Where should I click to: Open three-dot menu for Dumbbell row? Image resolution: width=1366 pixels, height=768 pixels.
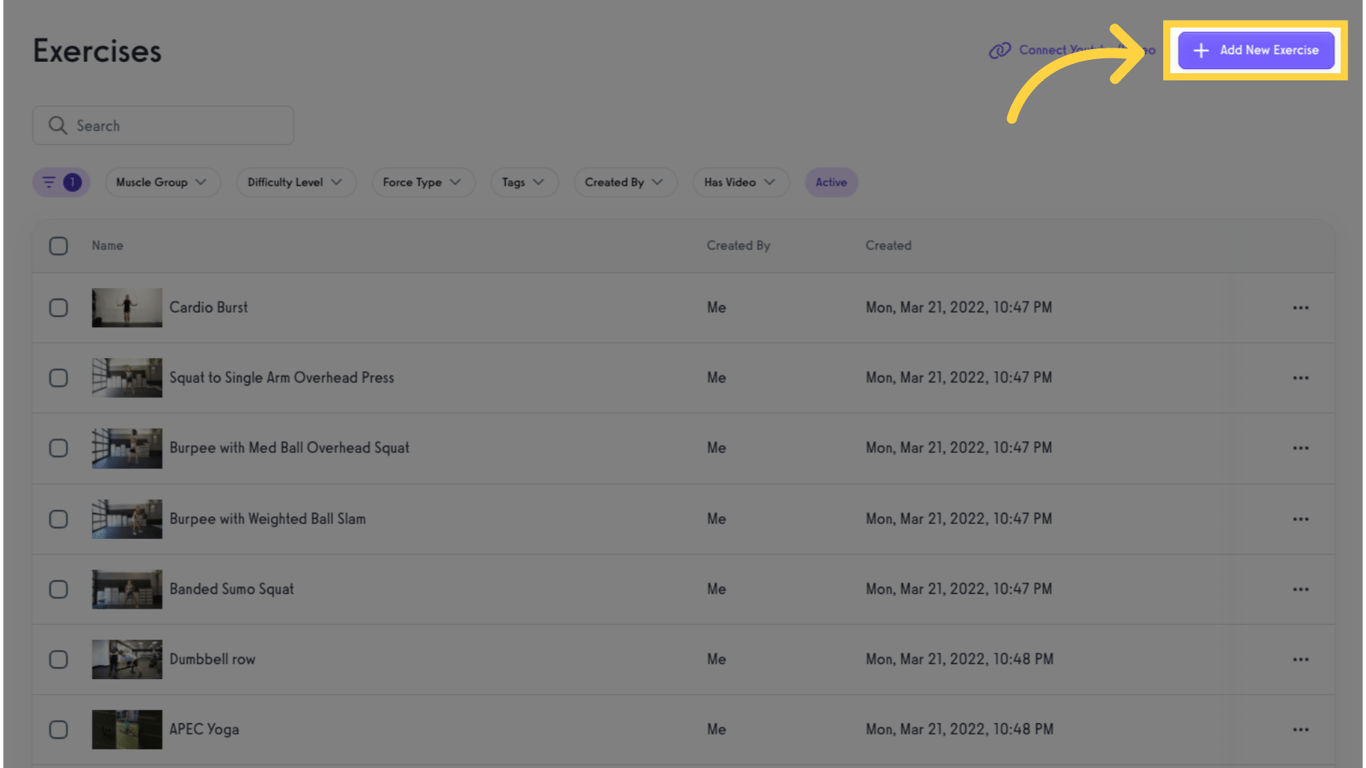coord(1300,660)
